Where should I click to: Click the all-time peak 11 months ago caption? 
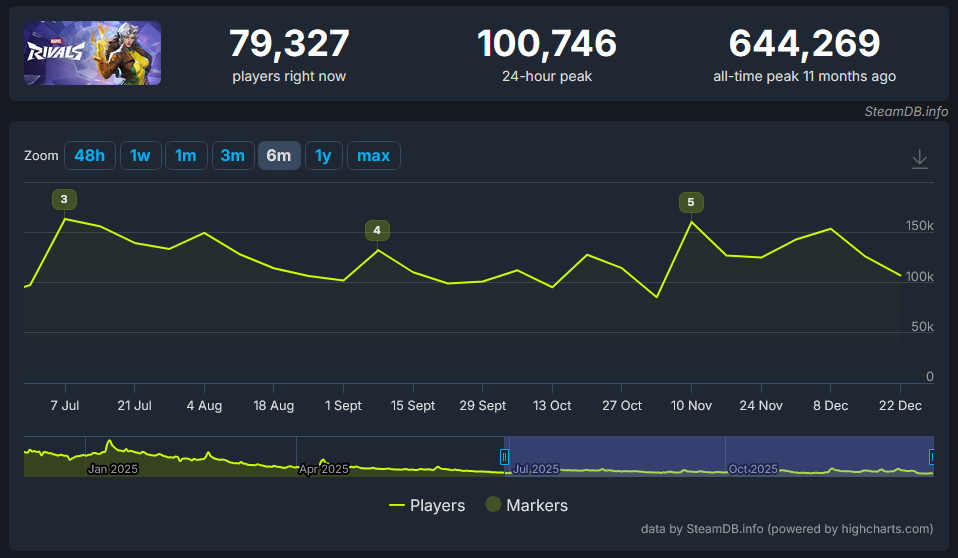tap(805, 76)
